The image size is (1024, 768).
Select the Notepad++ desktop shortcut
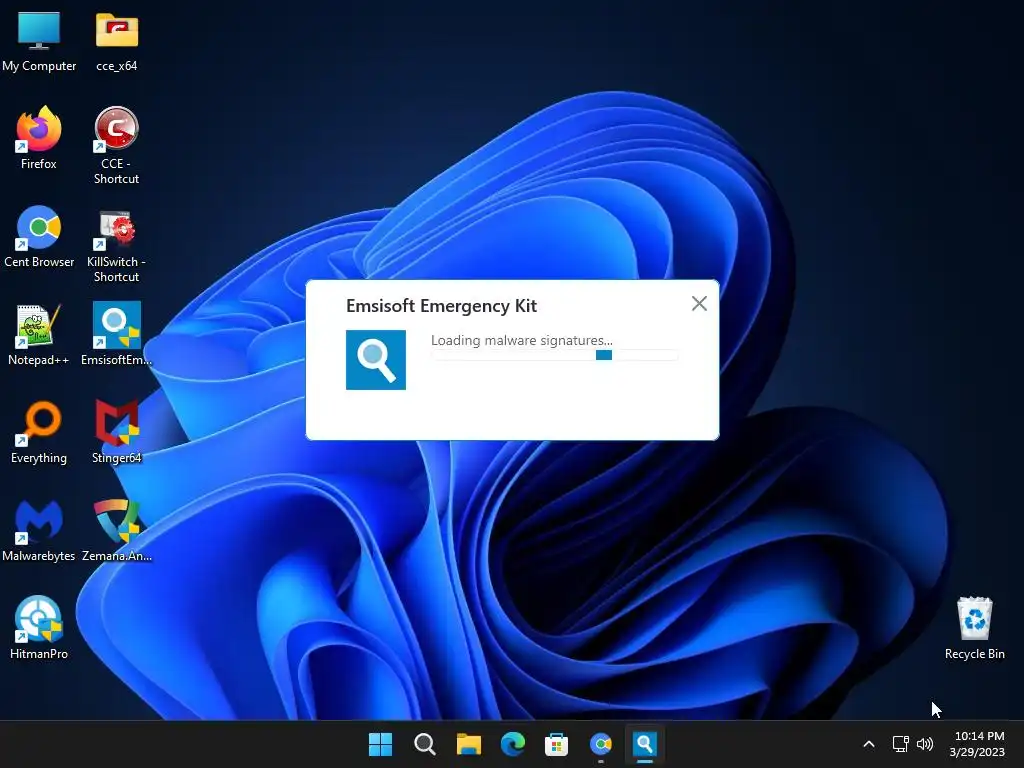pos(39,334)
